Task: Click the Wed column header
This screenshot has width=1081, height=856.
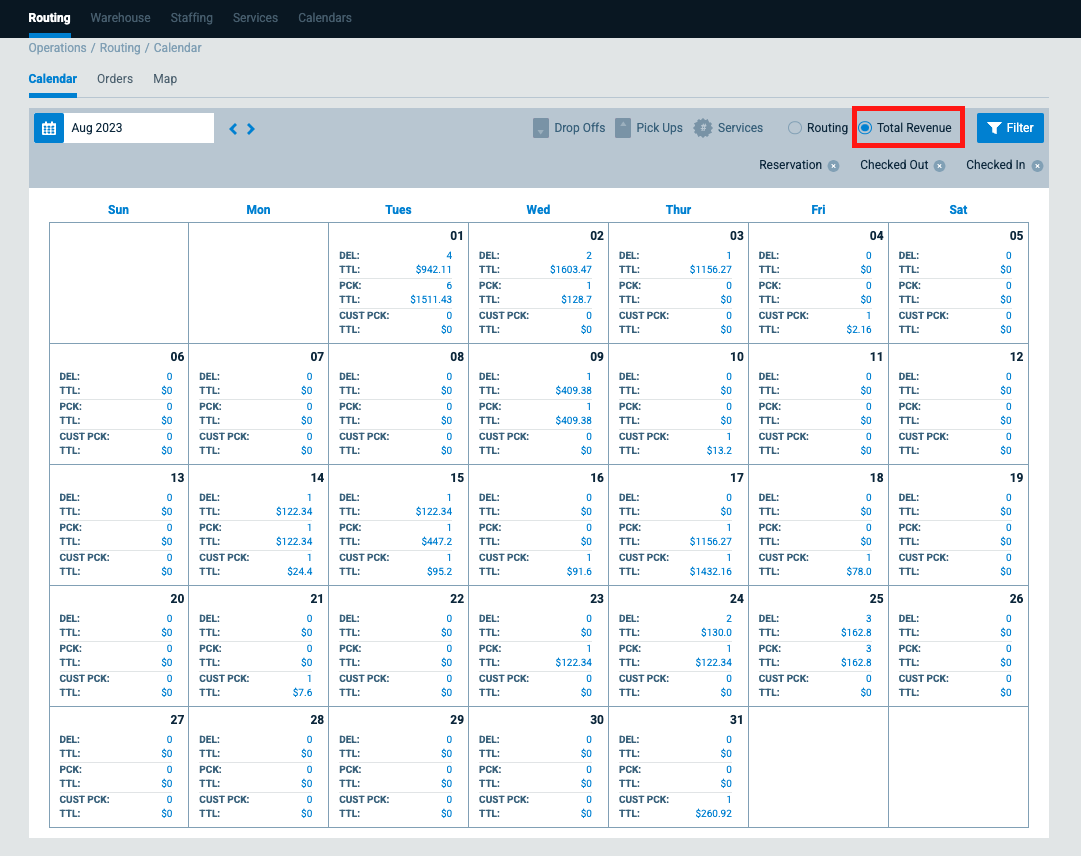Action: (538, 210)
